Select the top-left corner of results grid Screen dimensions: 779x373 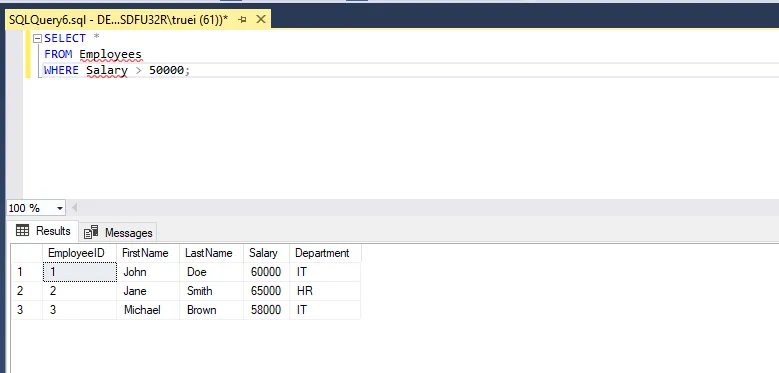pos(27,253)
